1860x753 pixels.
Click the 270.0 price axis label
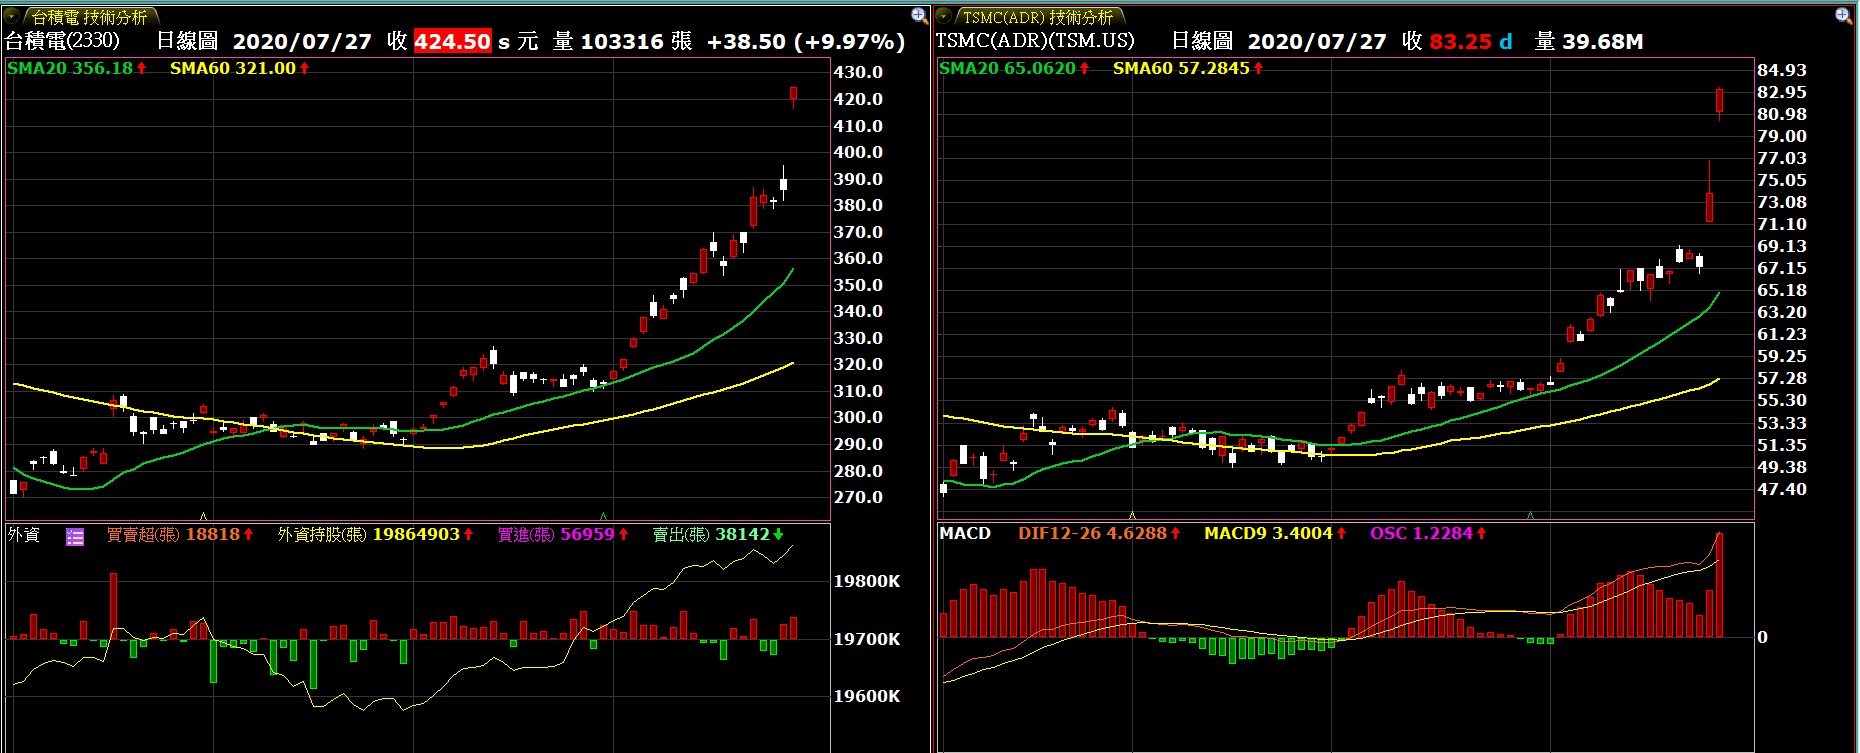[858, 497]
